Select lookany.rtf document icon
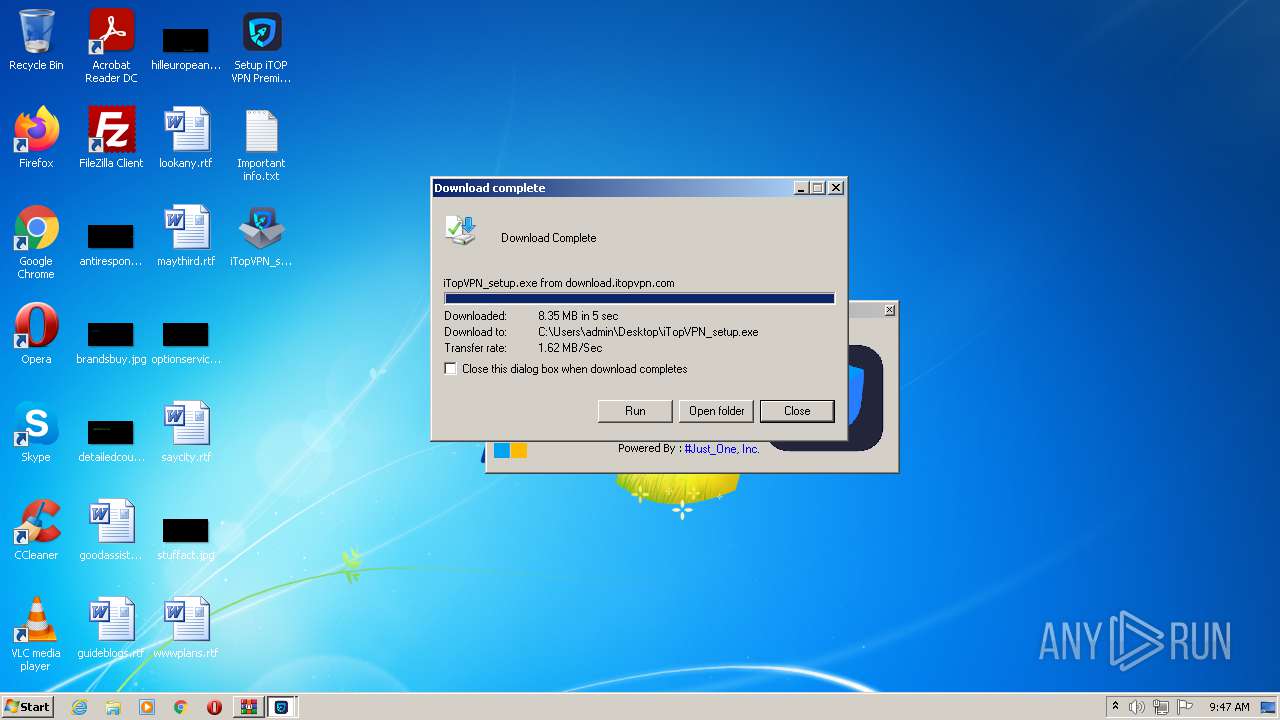The width and height of the screenshot is (1280, 720). pos(186,139)
